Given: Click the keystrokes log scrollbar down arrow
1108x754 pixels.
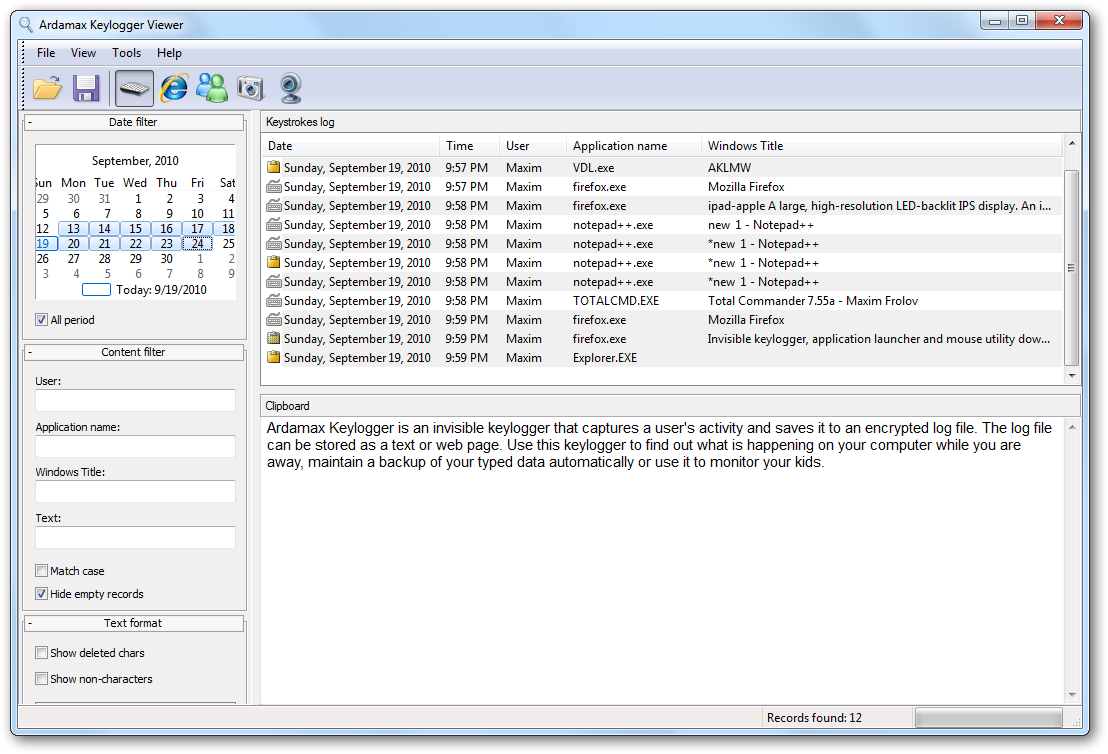Looking at the screenshot, I should 1072,375.
